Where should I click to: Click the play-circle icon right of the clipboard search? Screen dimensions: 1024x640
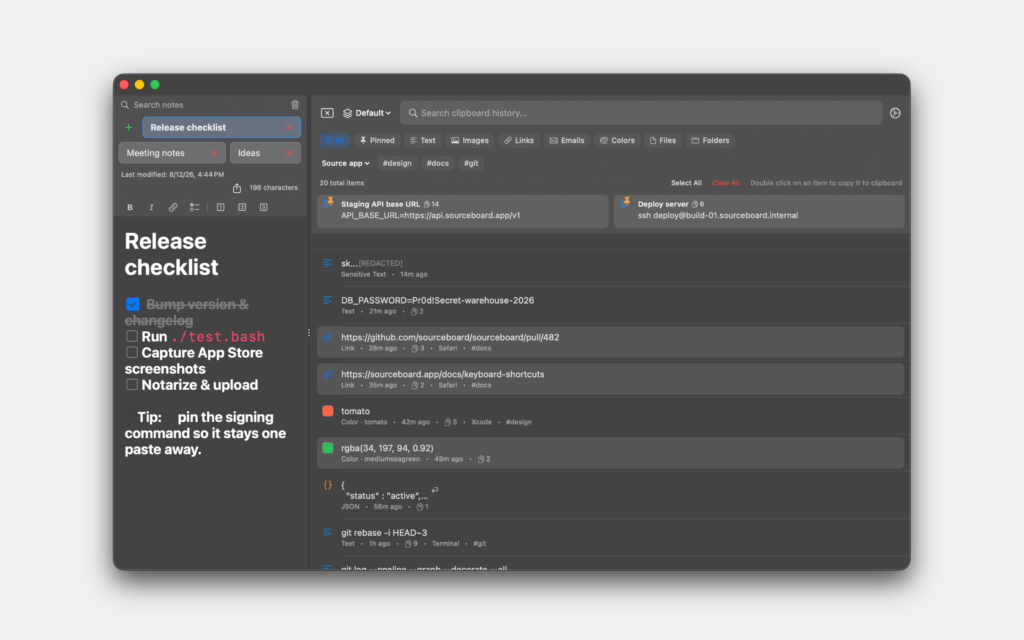(895, 113)
